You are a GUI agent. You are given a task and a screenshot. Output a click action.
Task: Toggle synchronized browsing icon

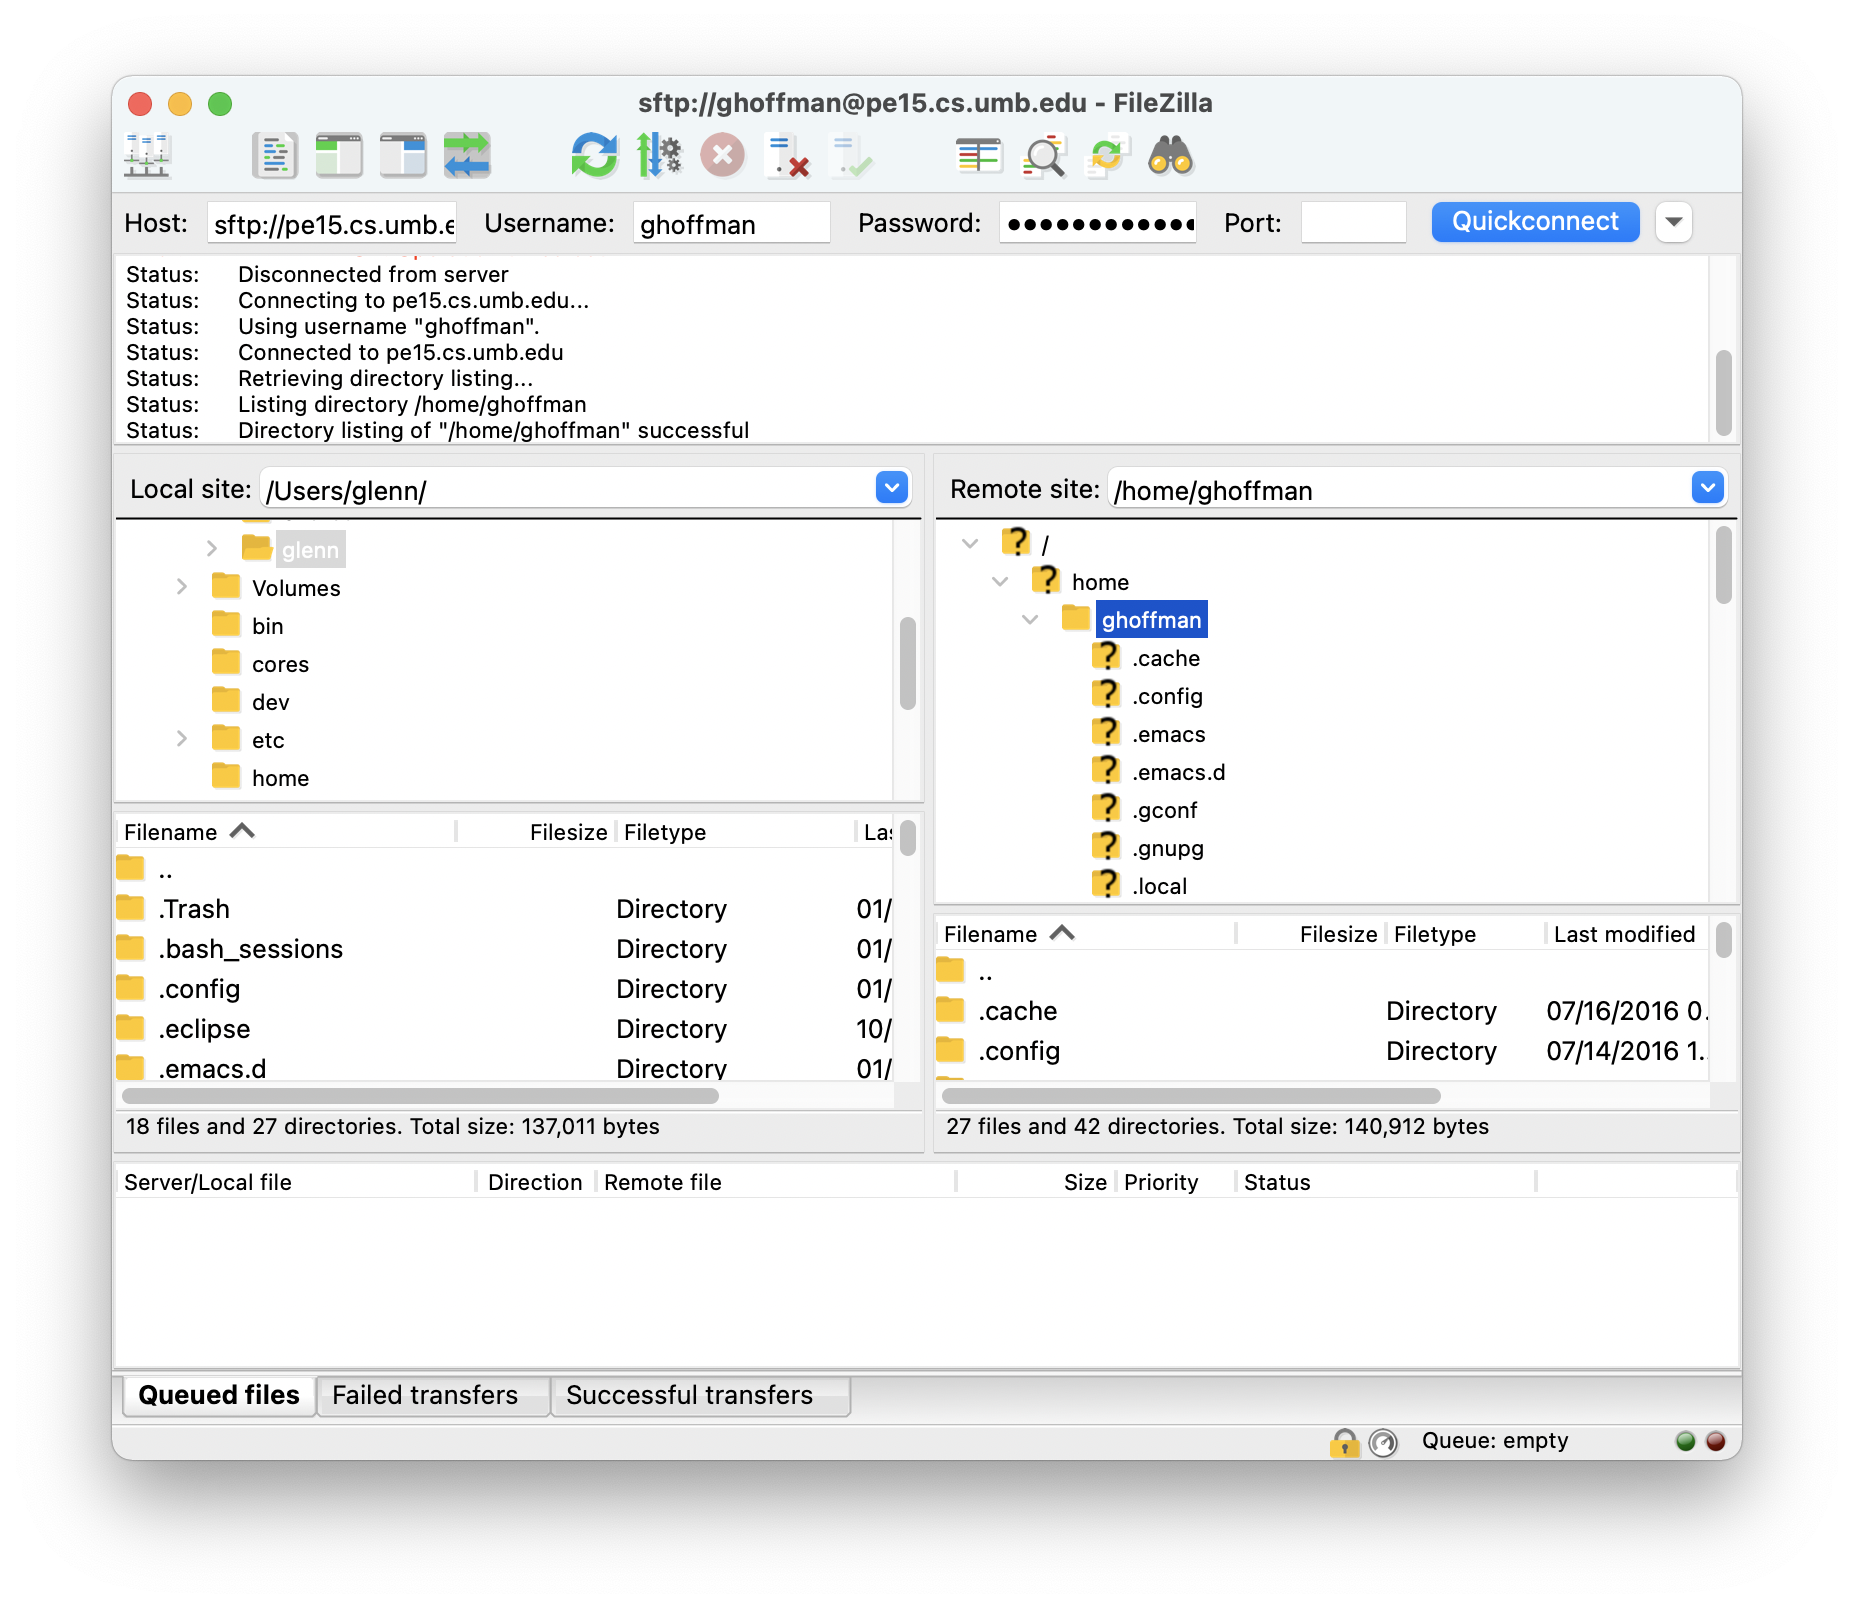tap(1107, 156)
